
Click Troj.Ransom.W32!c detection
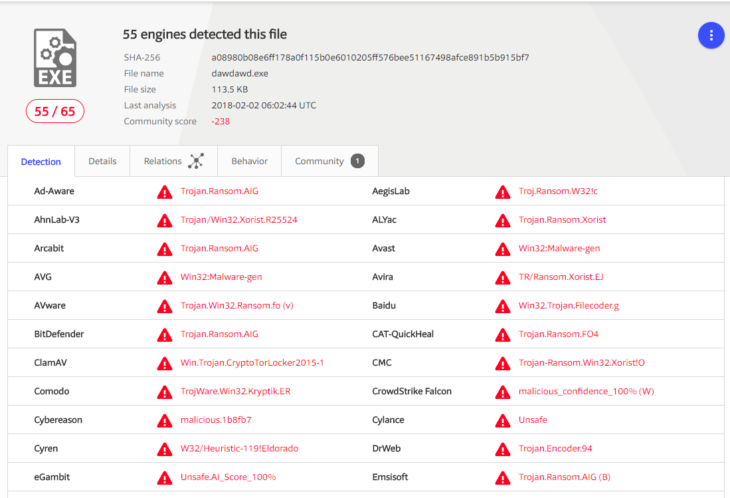558,191
